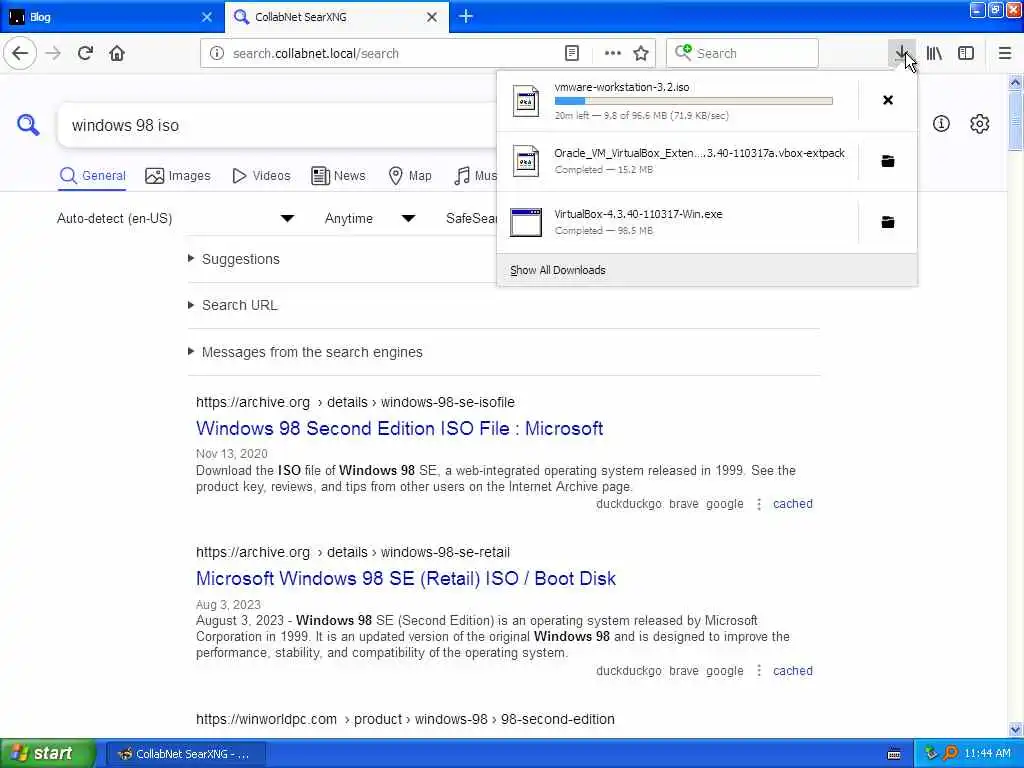The image size is (1024, 768).
Task: Select the News search category
Action: 338,176
